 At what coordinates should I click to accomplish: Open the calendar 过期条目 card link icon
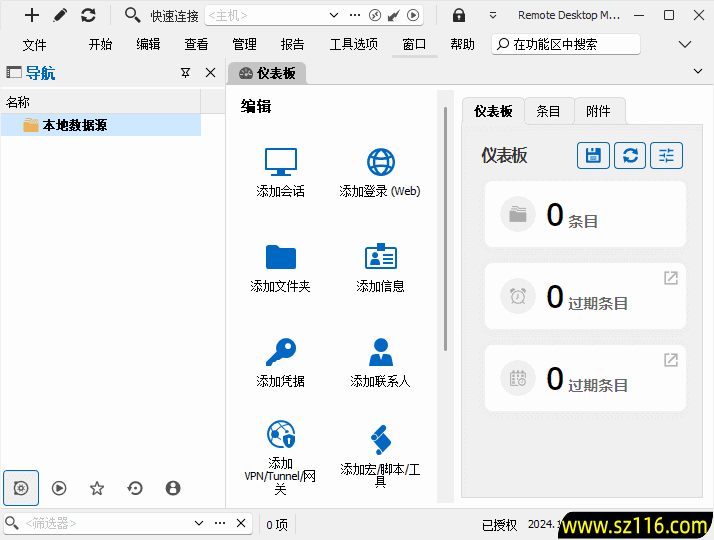click(x=671, y=360)
